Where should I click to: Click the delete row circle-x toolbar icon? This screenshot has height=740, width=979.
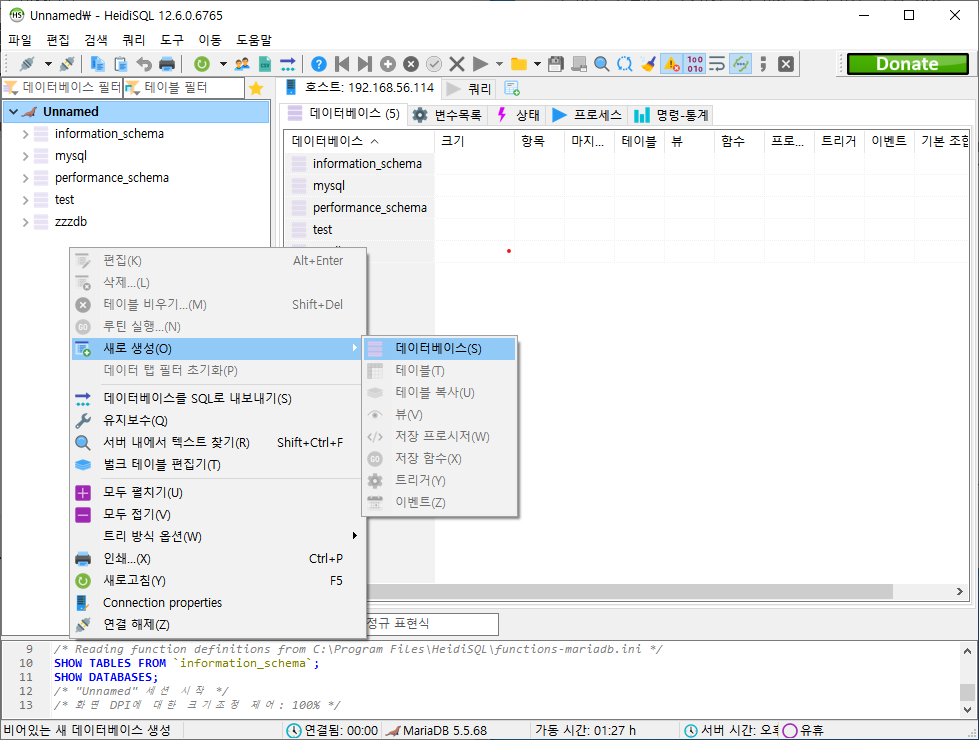tap(411, 64)
